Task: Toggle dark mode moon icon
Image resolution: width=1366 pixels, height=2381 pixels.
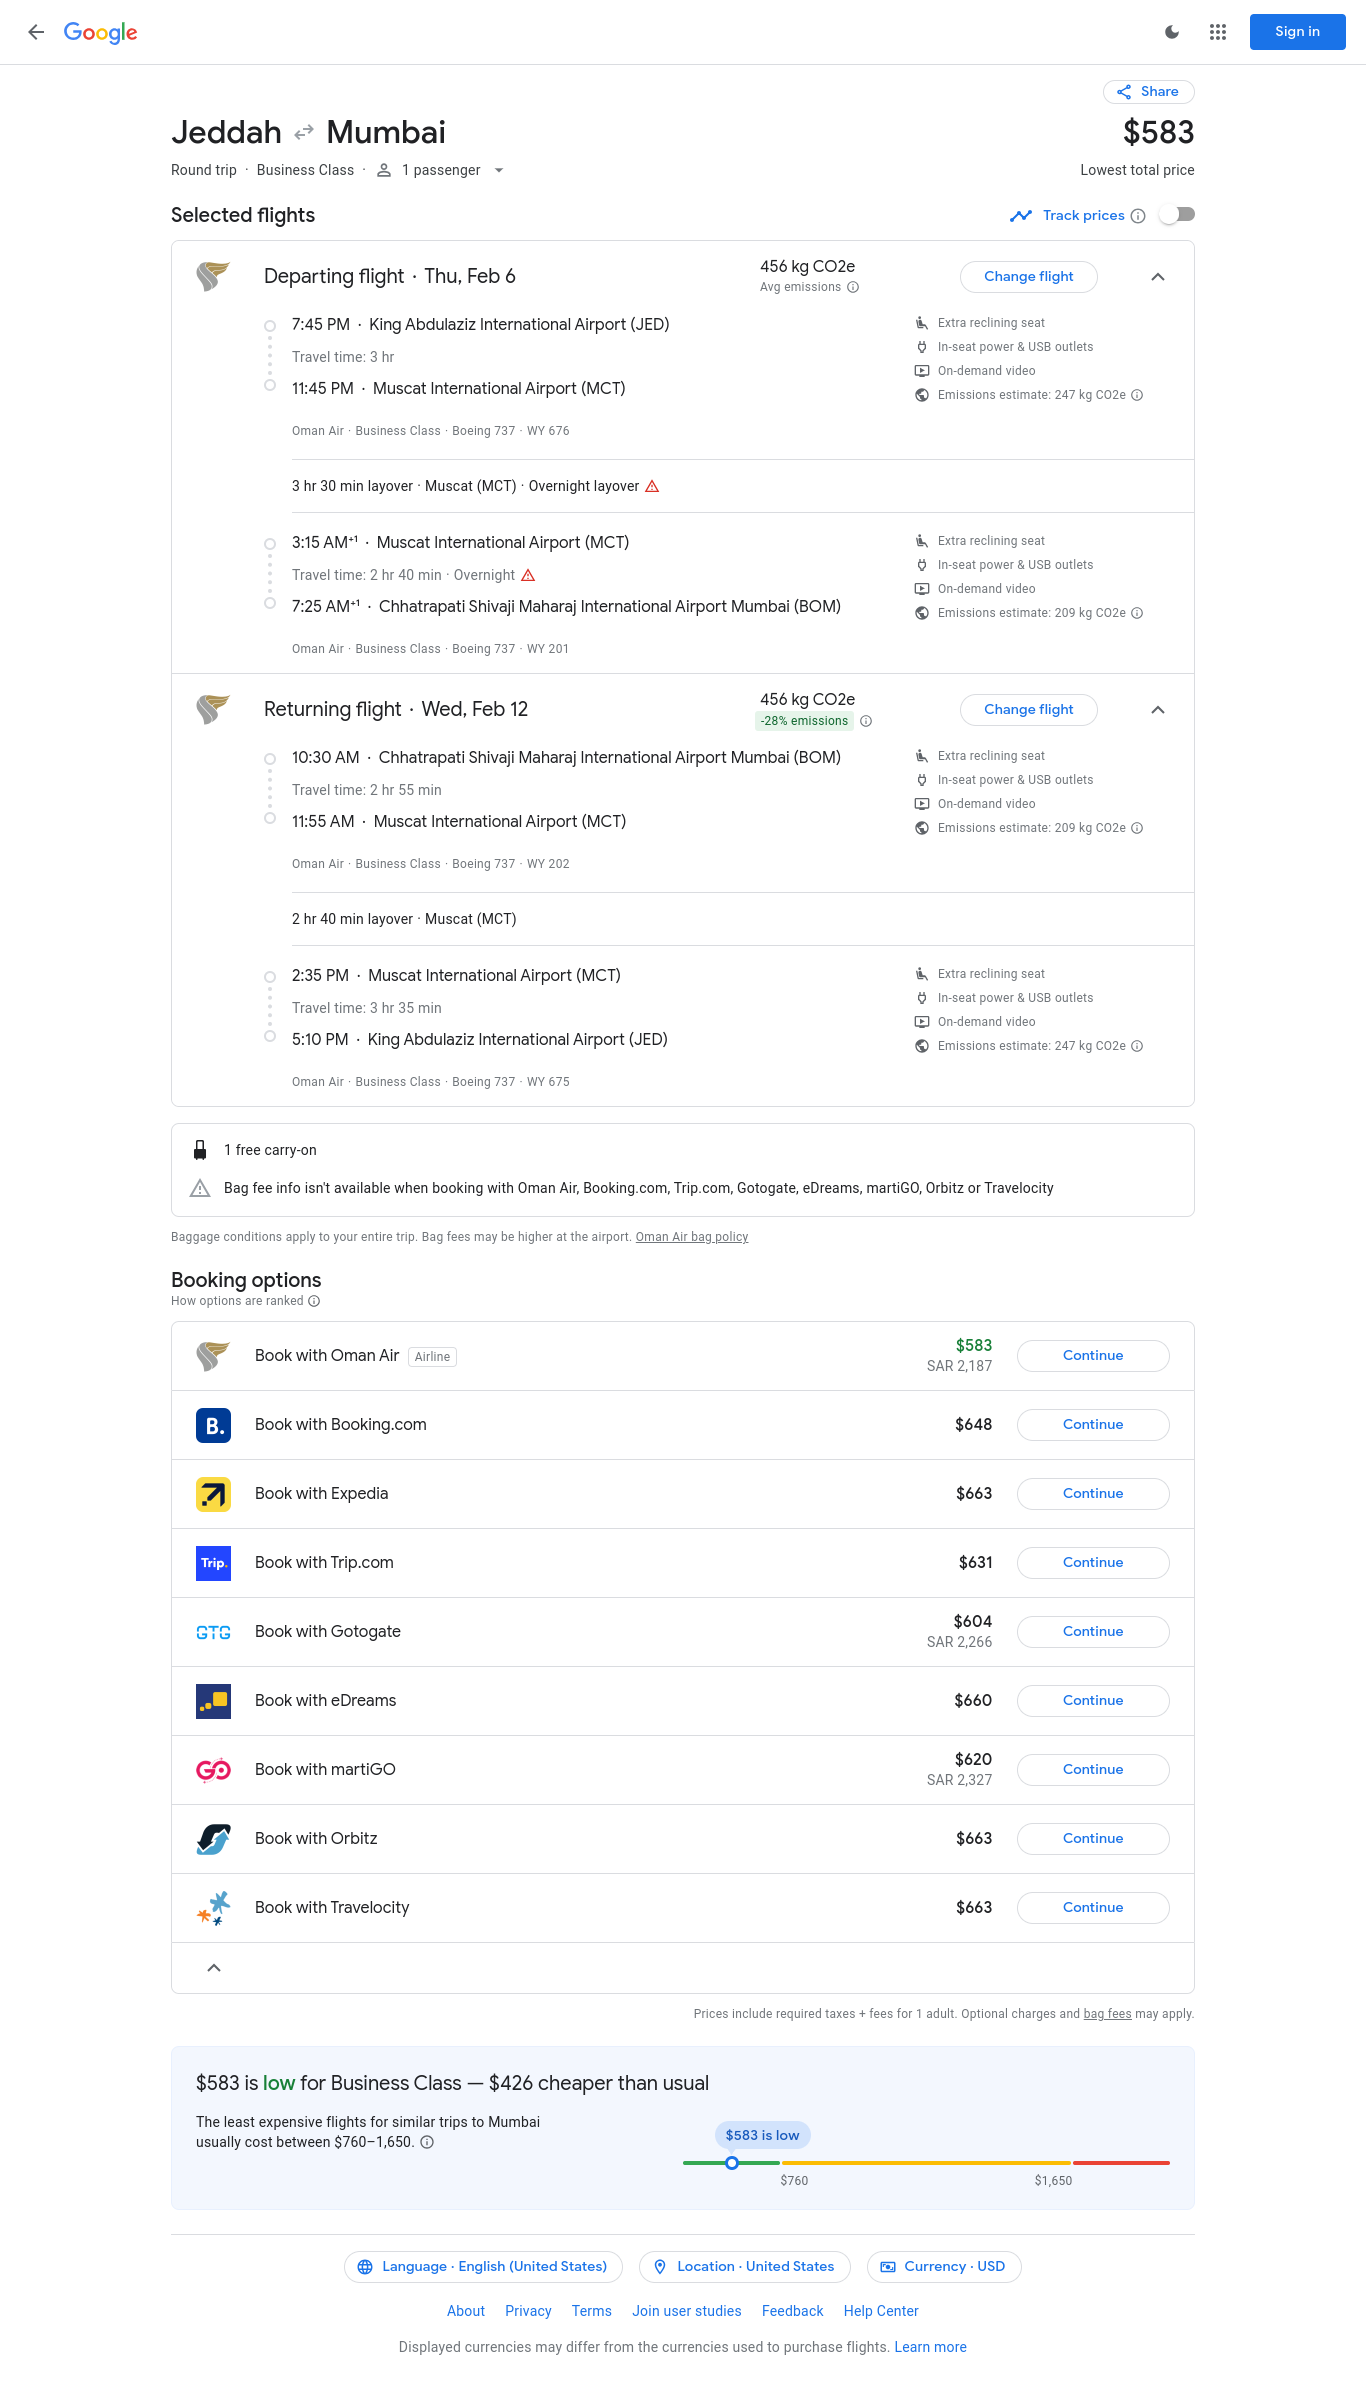Action: (1172, 32)
